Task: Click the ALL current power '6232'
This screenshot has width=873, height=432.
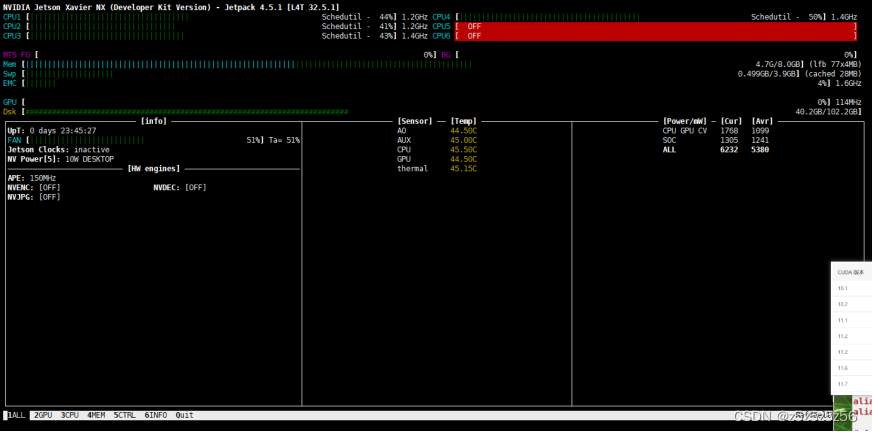Action: point(729,150)
